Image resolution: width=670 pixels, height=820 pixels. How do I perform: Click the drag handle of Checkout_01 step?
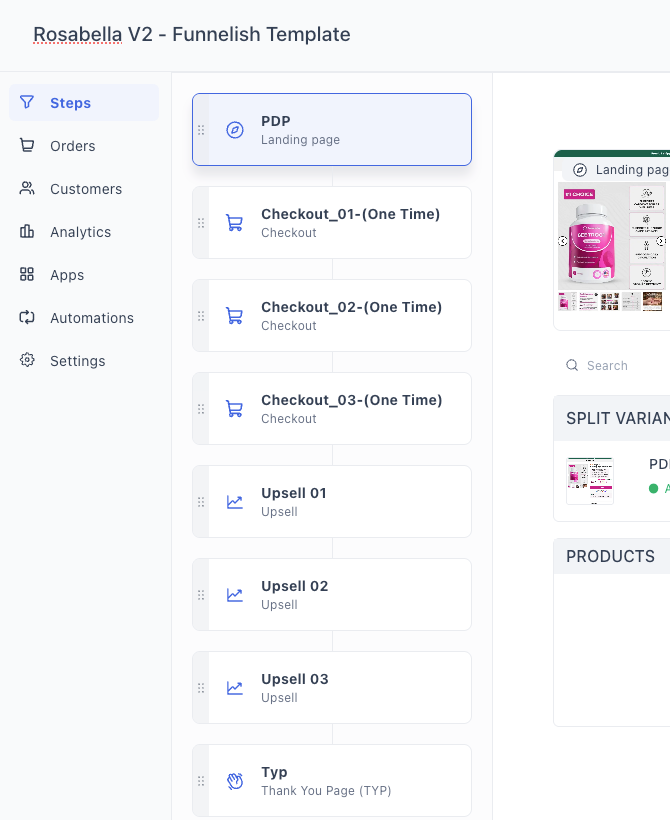tap(201, 223)
